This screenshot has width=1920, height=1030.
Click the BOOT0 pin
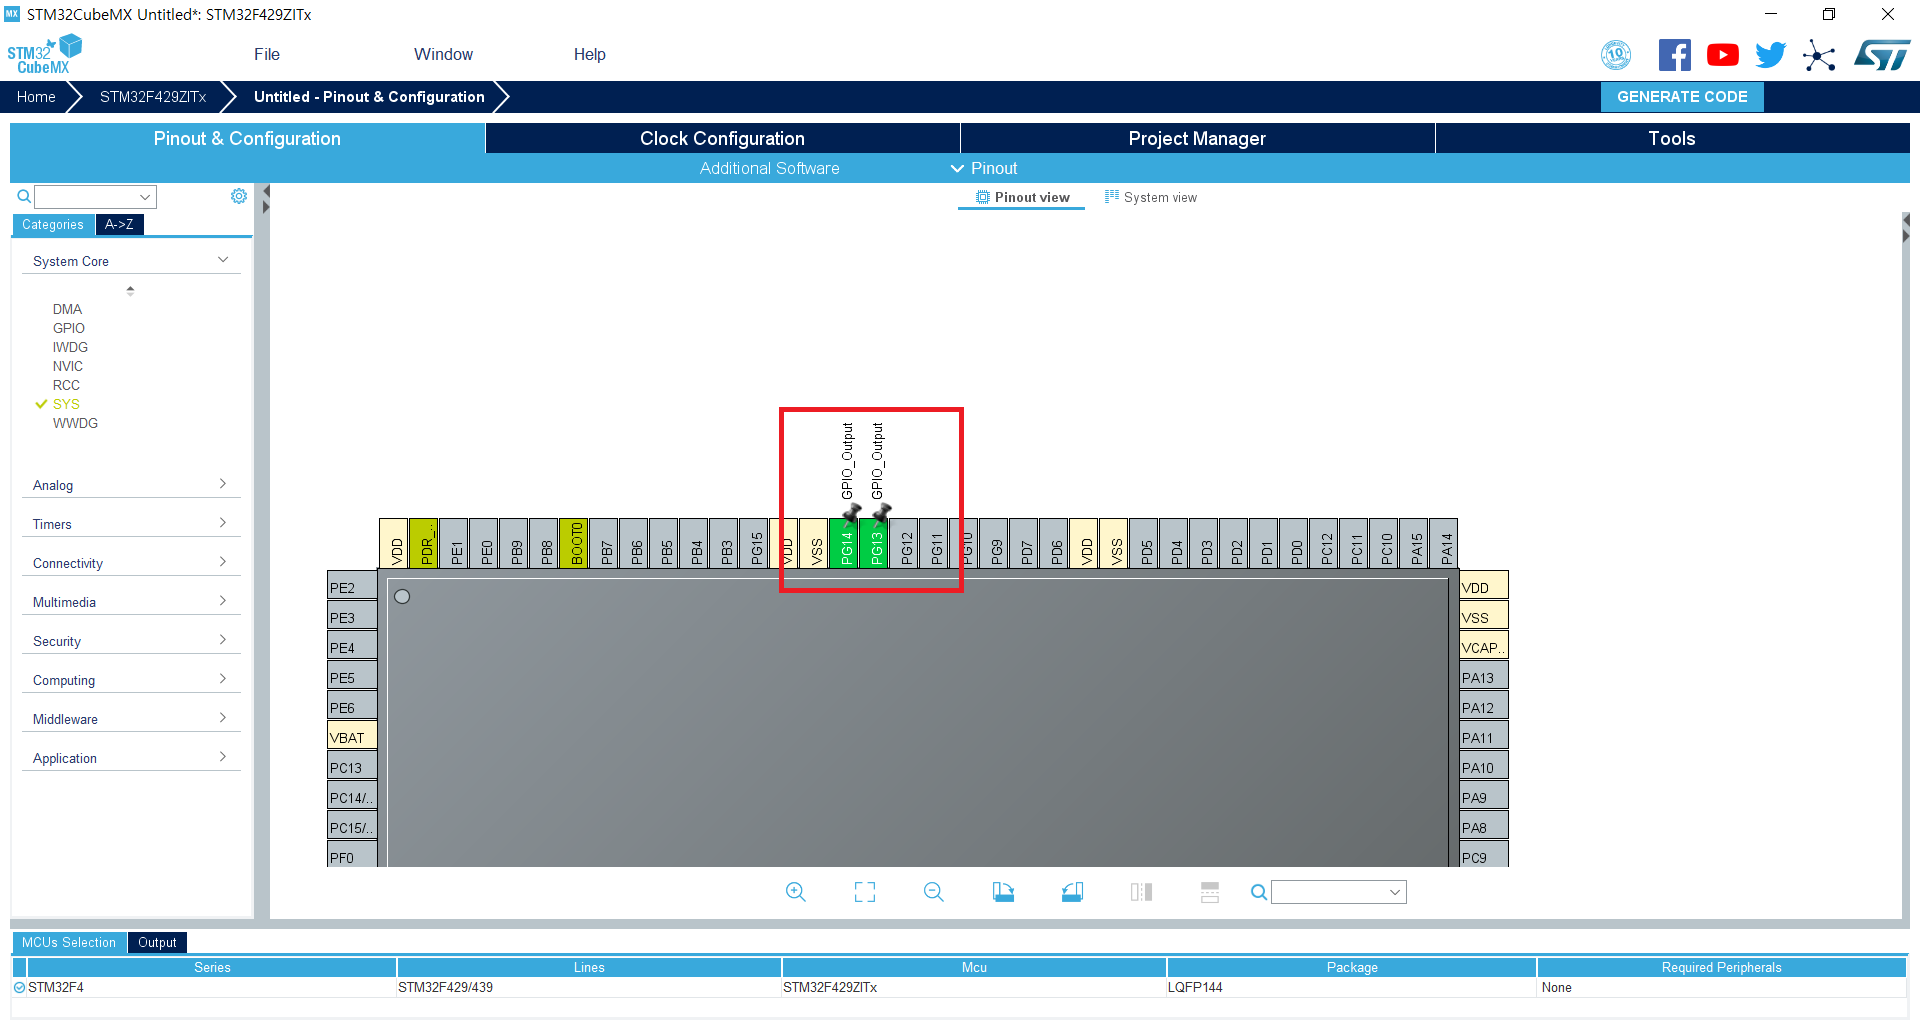tap(574, 543)
